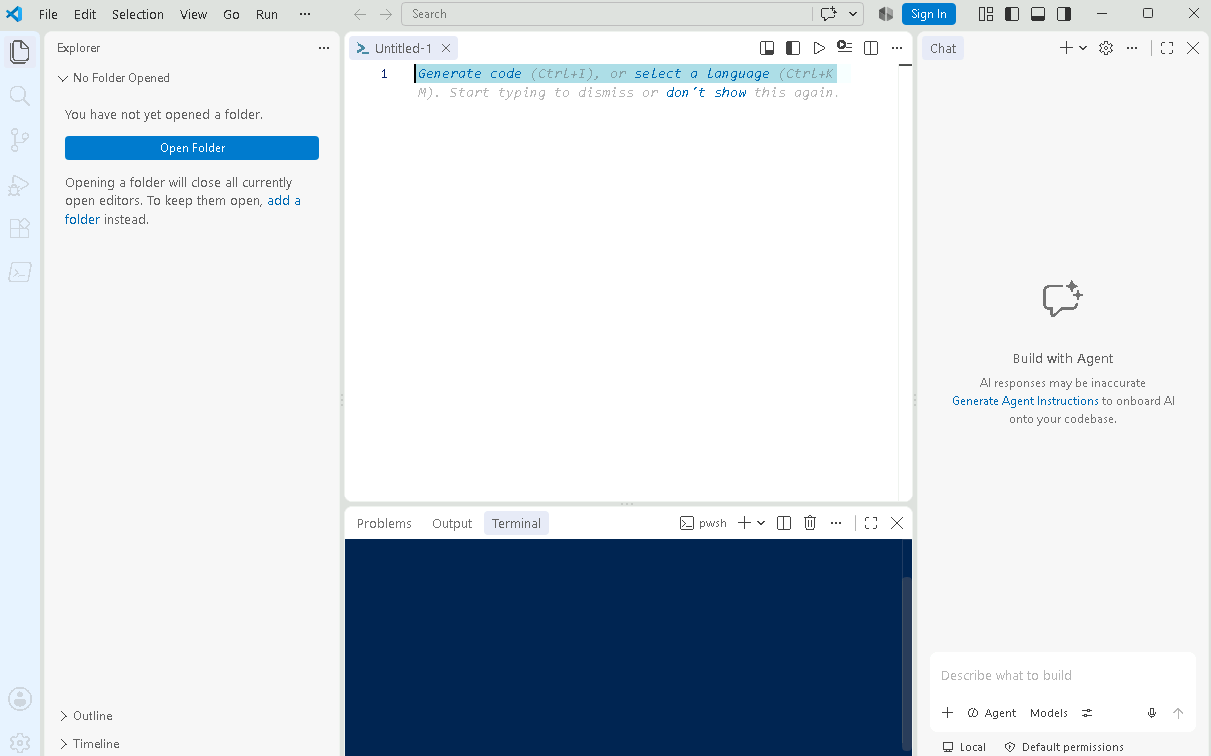Open chat from the search bar icon

coord(828,14)
